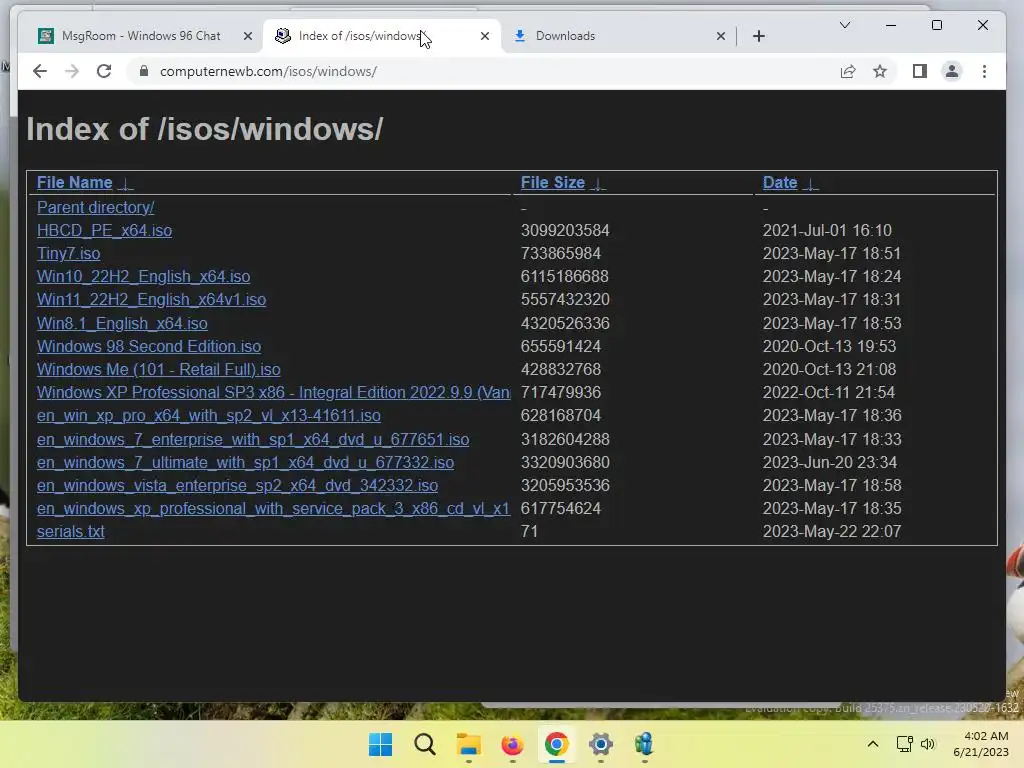Screen dimensions: 1024x768
Task: Download en_windows_7_ultimate_with_sp1 iso
Action: click(x=246, y=462)
